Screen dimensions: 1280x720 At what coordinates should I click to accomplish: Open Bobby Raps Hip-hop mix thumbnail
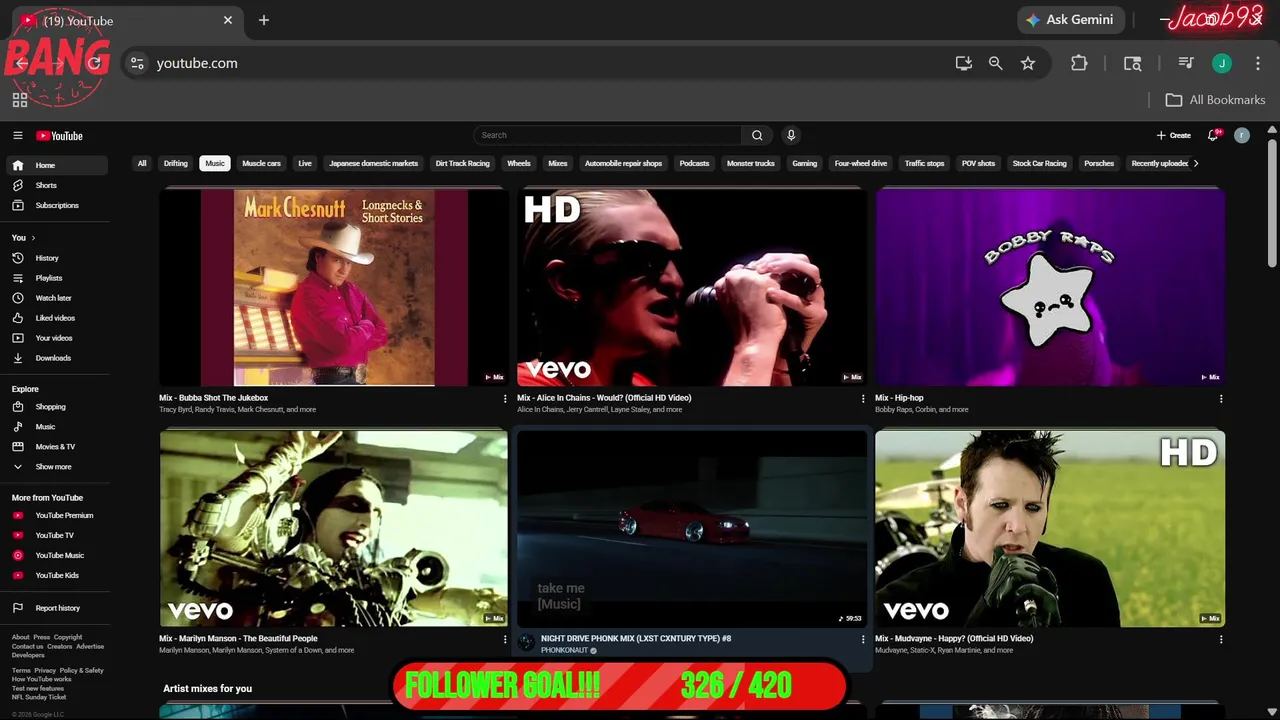(1050, 288)
